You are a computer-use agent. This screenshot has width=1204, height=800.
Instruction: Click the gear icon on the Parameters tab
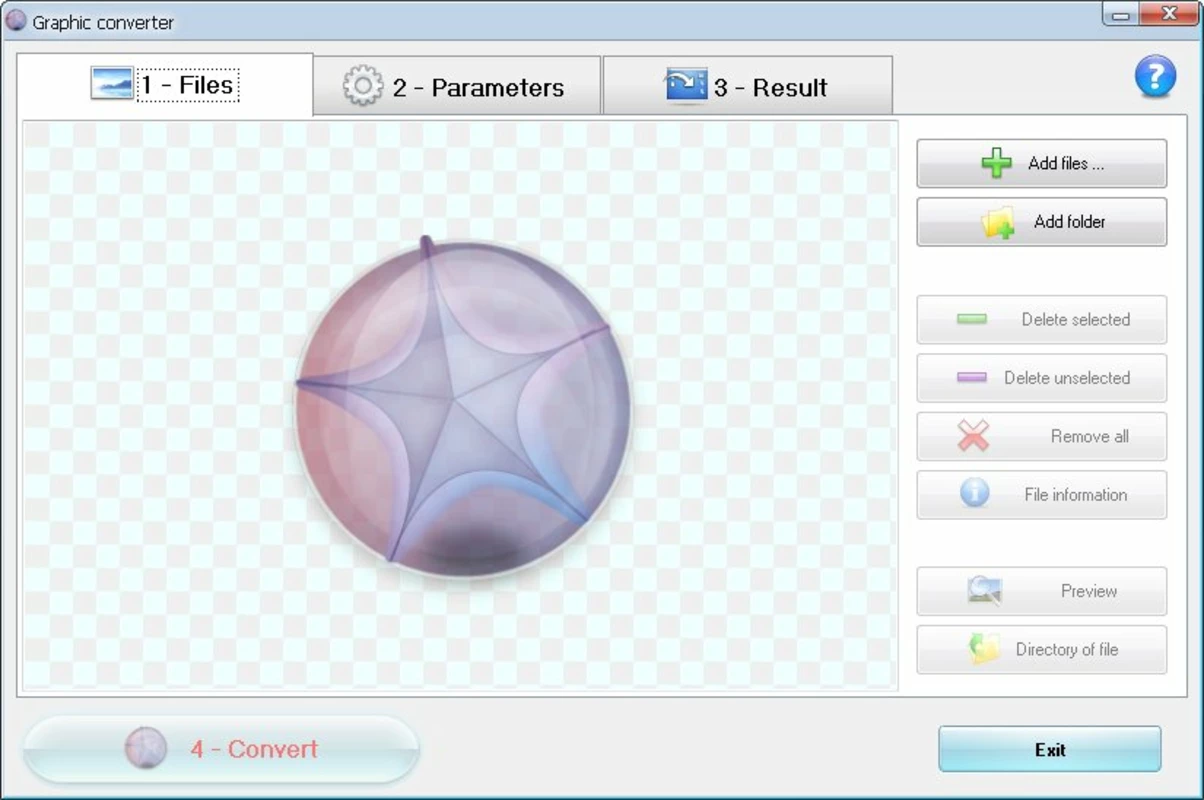362,86
